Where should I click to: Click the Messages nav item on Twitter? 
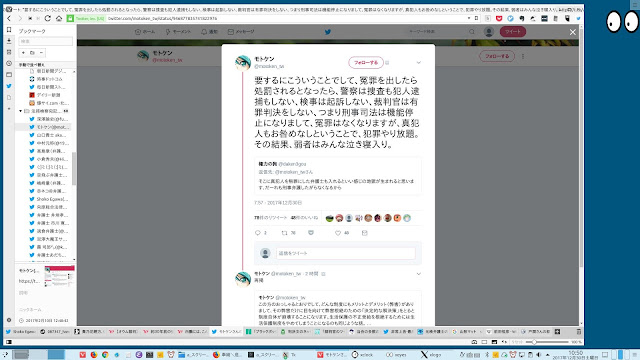(241, 31)
